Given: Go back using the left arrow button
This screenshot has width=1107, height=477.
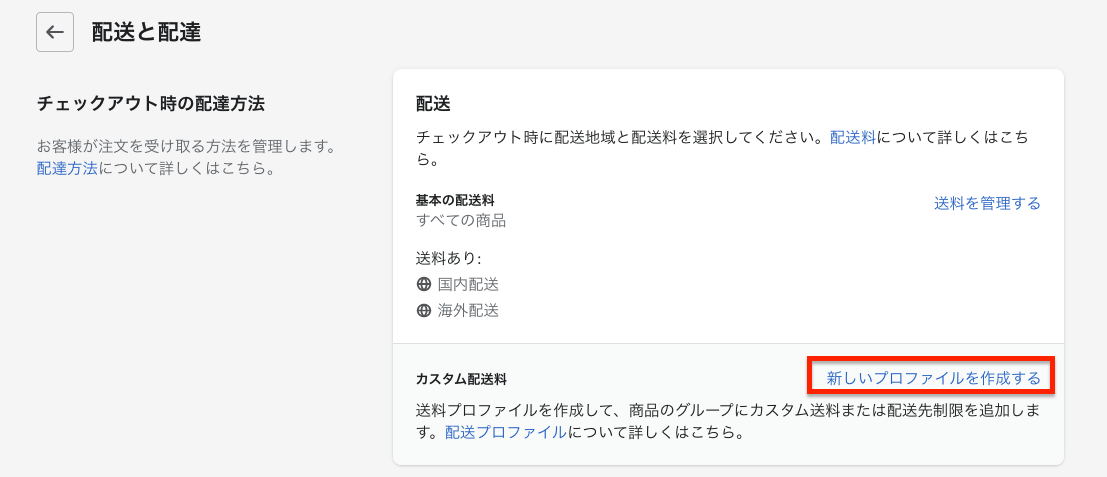Looking at the screenshot, I should click(55, 32).
